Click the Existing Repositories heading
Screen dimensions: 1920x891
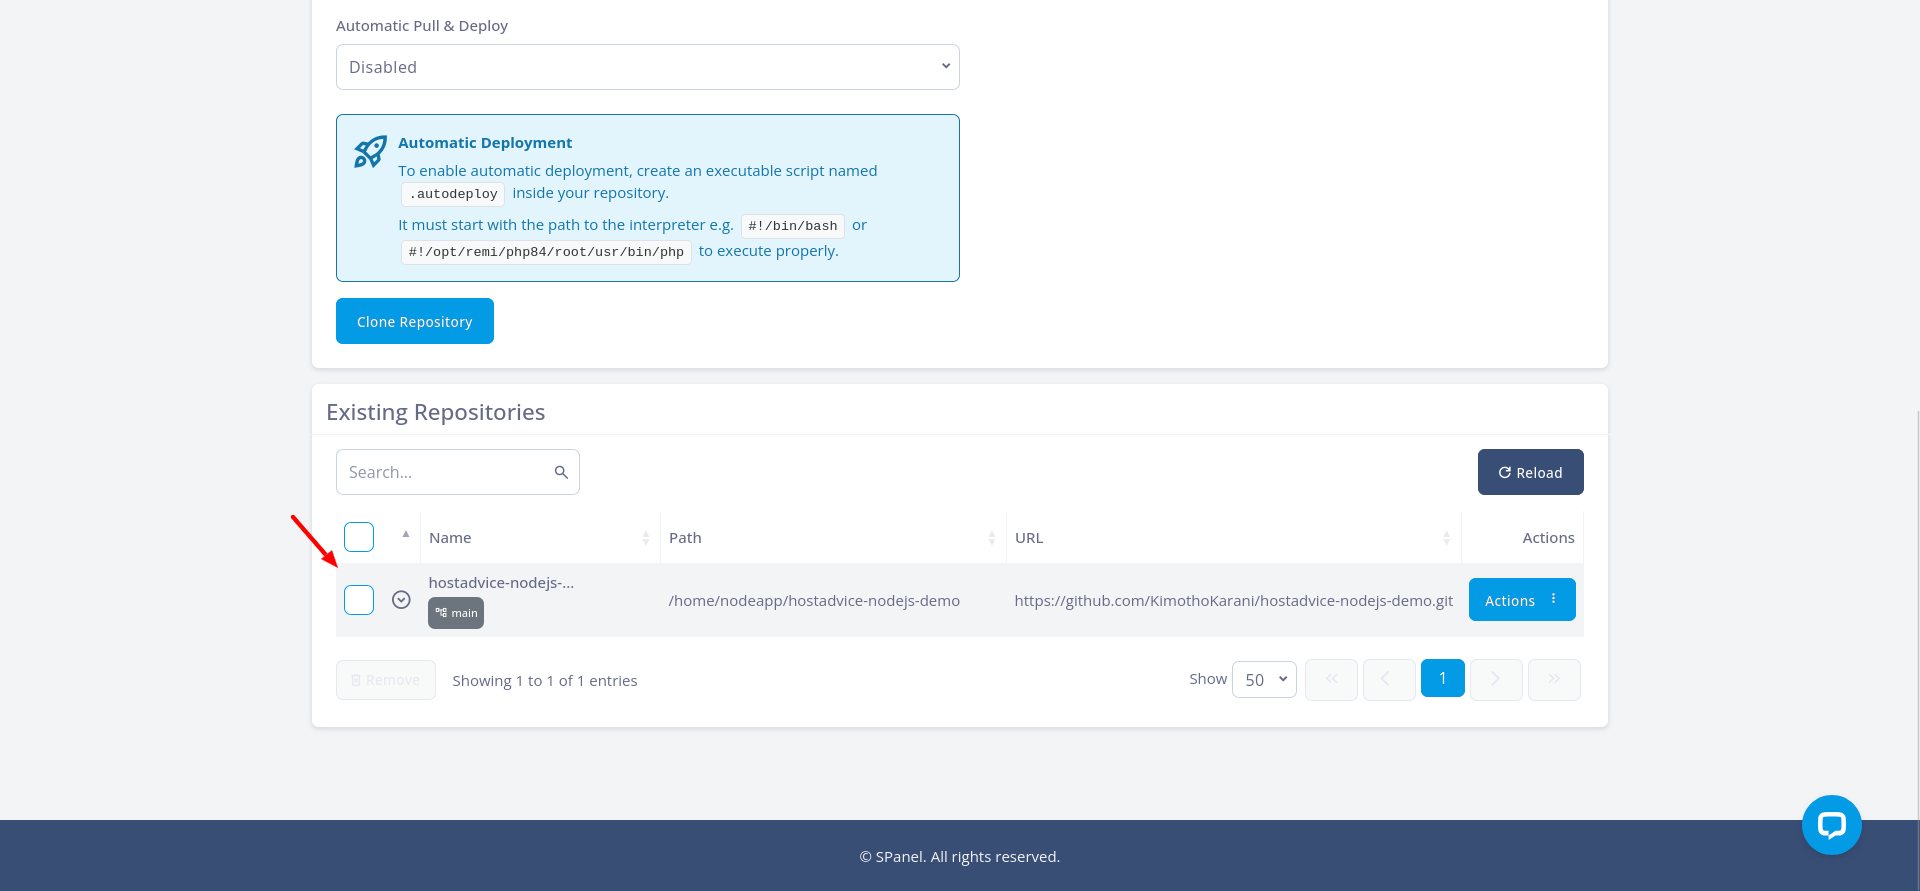click(x=436, y=412)
